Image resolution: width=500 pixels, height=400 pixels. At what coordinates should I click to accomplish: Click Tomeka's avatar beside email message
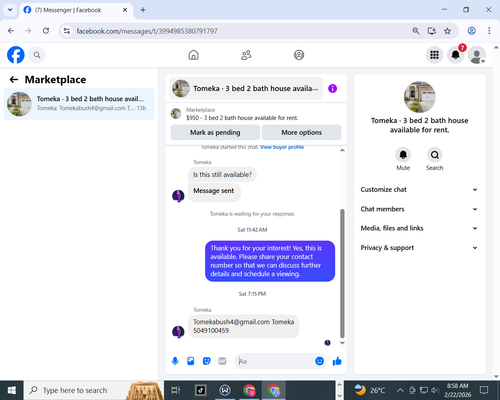(x=178, y=332)
